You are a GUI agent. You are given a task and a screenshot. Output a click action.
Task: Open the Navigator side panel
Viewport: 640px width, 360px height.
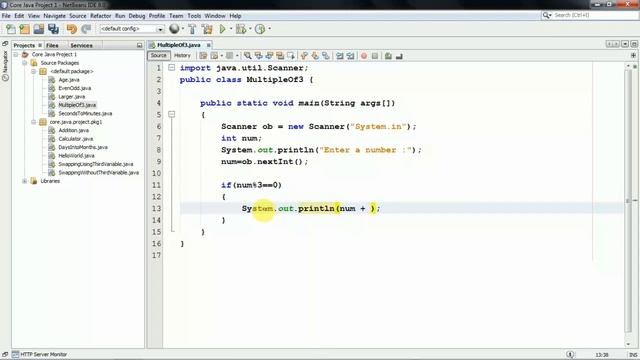pyautogui.click(x=5, y=65)
